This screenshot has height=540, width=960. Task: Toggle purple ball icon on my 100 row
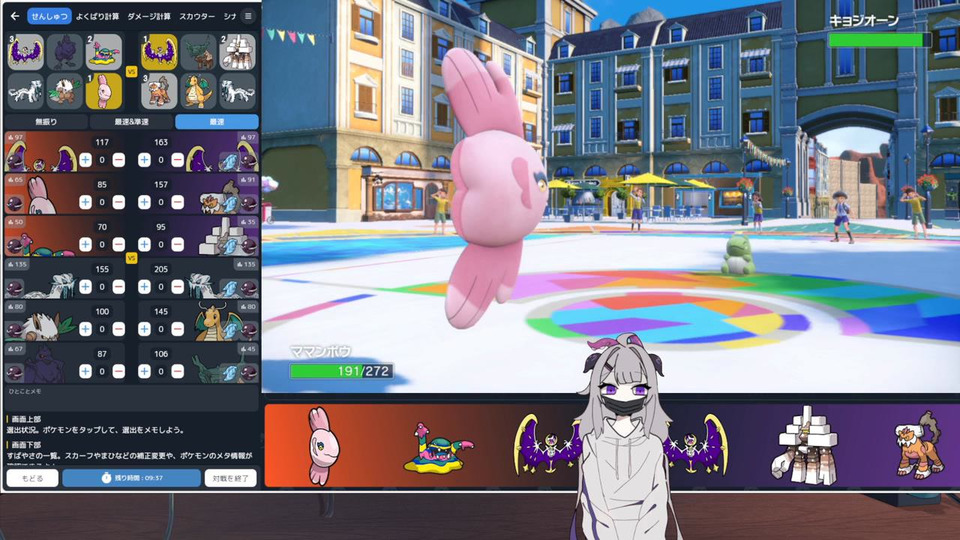coord(14,330)
